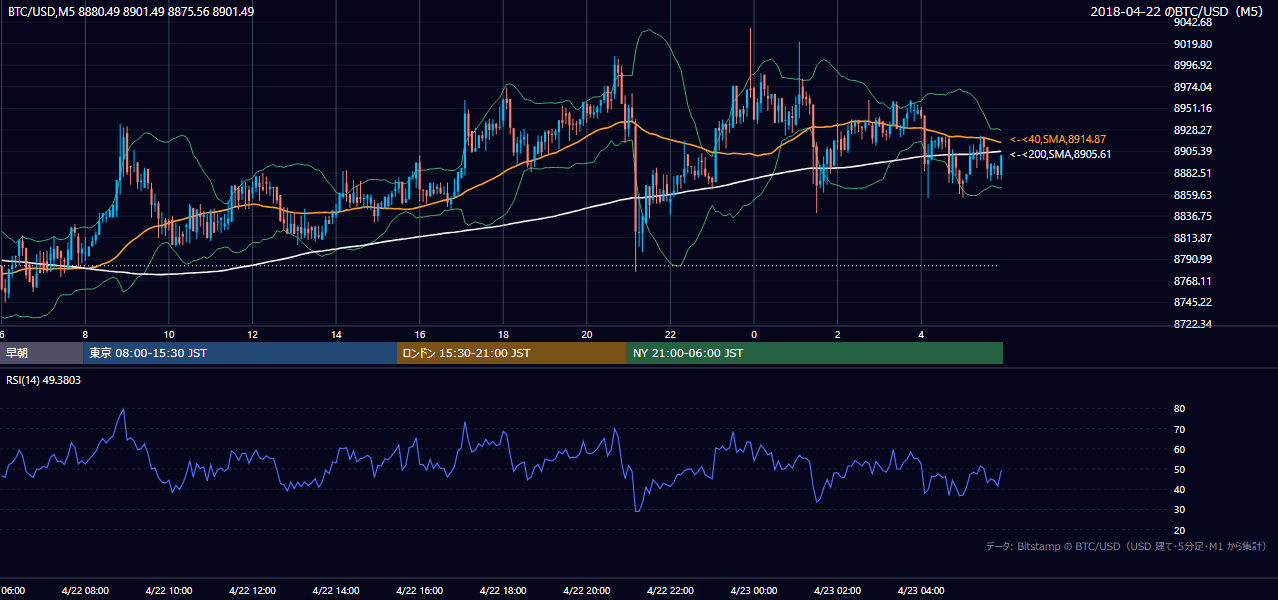Select the 早朝 session bar
The width and height of the screenshot is (1278, 600).
click(x=42, y=353)
